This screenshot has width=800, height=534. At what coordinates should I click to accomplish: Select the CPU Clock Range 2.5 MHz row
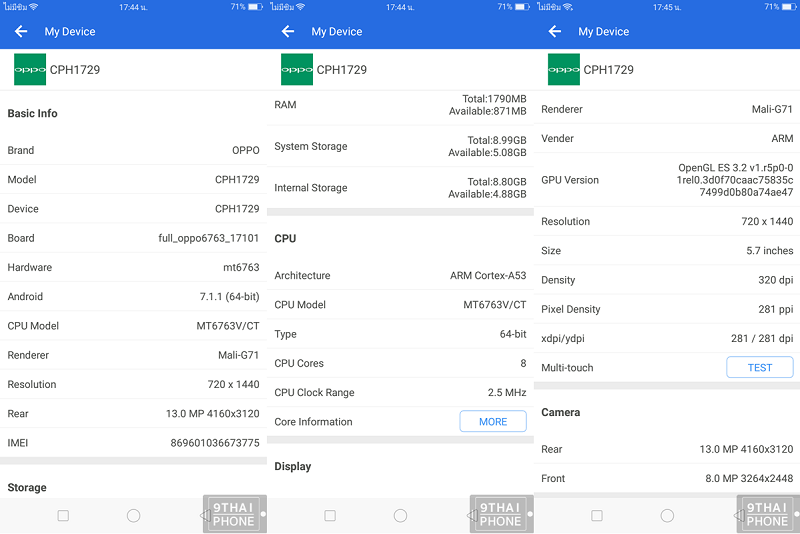[x=400, y=392]
